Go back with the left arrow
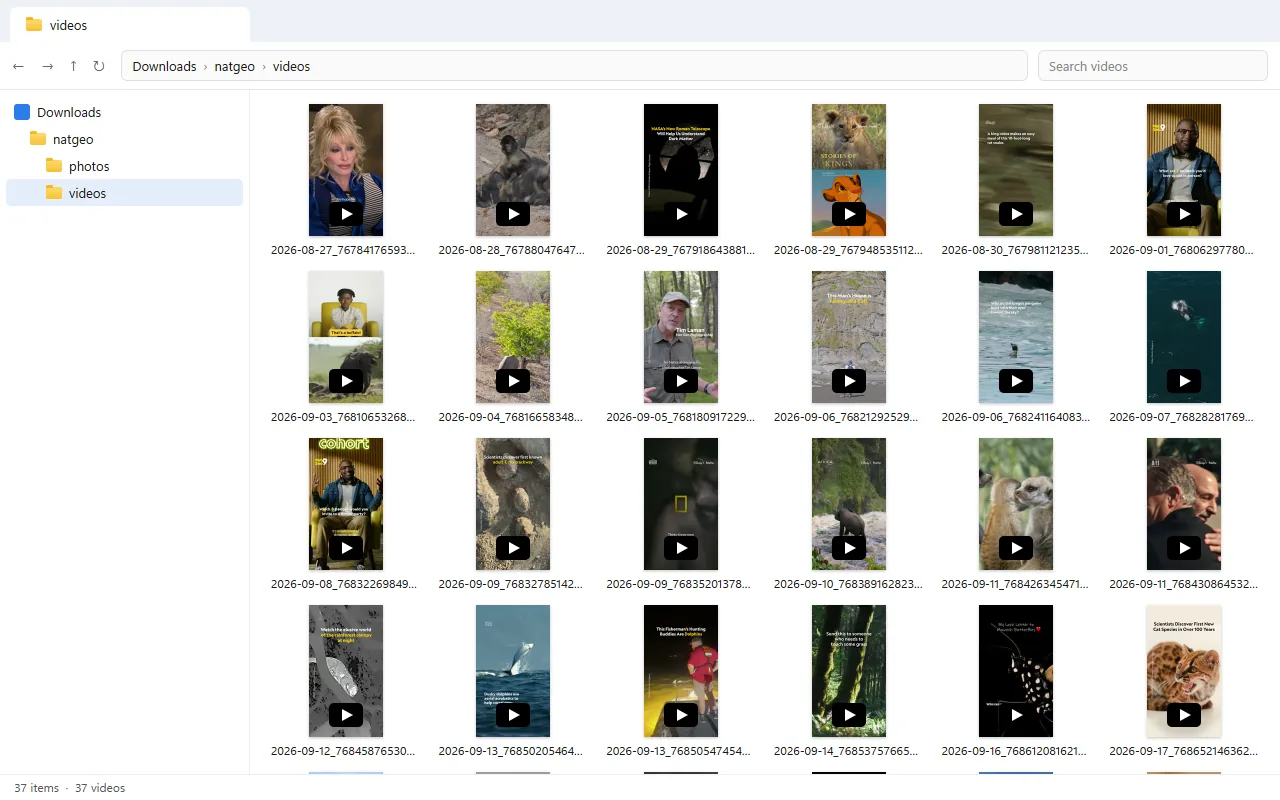1280x800 pixels. click(x=18, y=66)
